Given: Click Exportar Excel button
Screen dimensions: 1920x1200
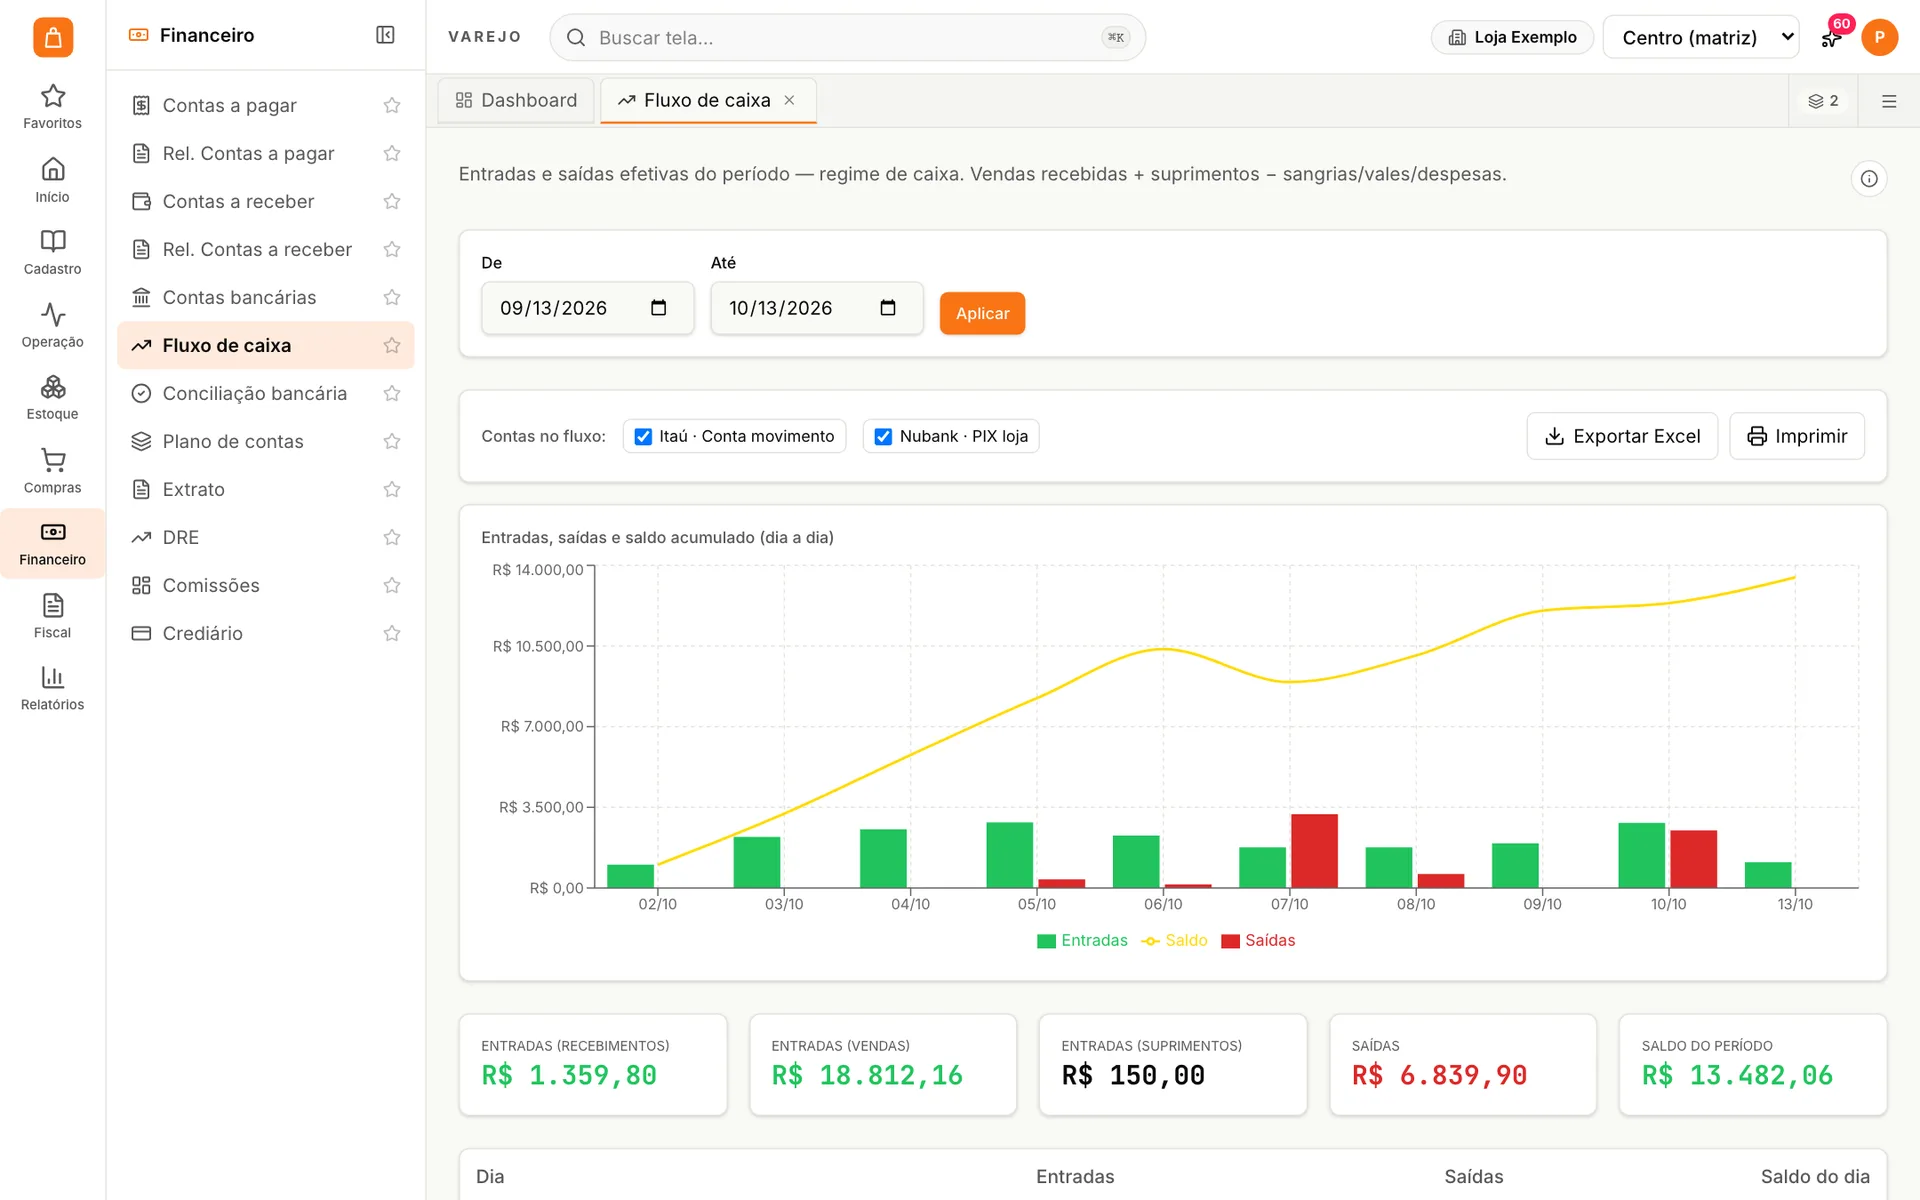Looking at the screenshot, I should [1622, 436].
